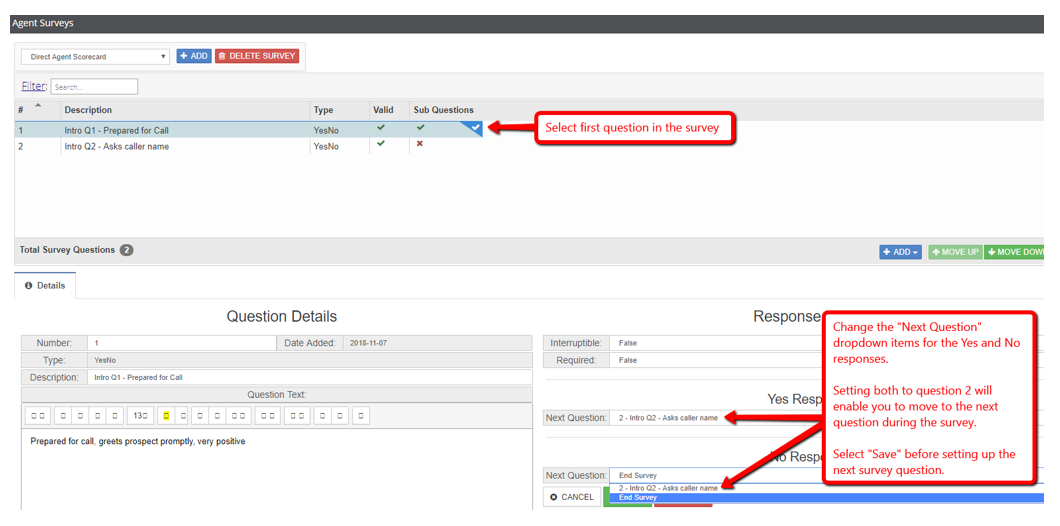Click the CANCEL button

click(572, 497)
